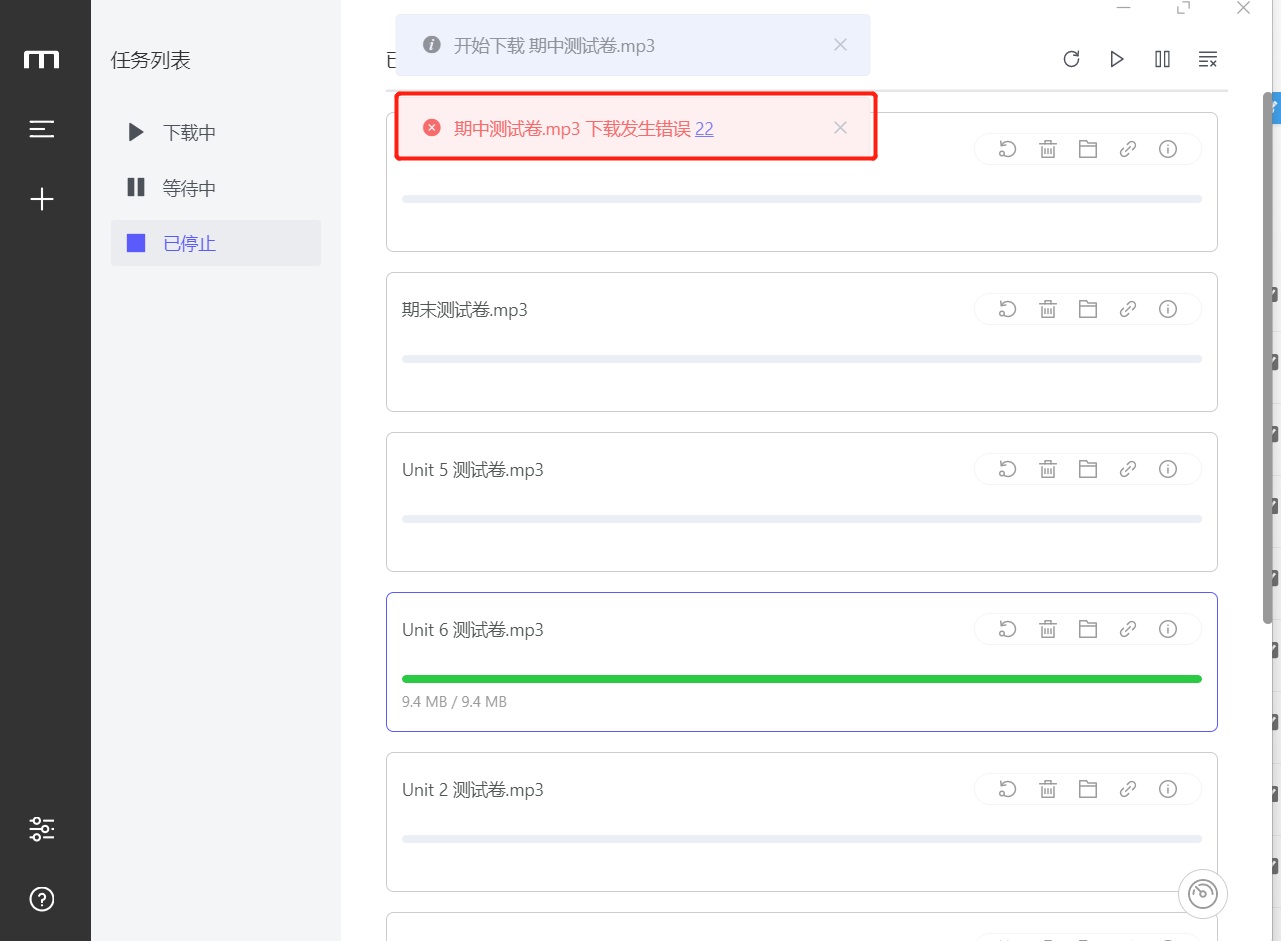Show 期末测试卷.mp3 in folder
The image size is (1281, 941).
click(1088, 309)
